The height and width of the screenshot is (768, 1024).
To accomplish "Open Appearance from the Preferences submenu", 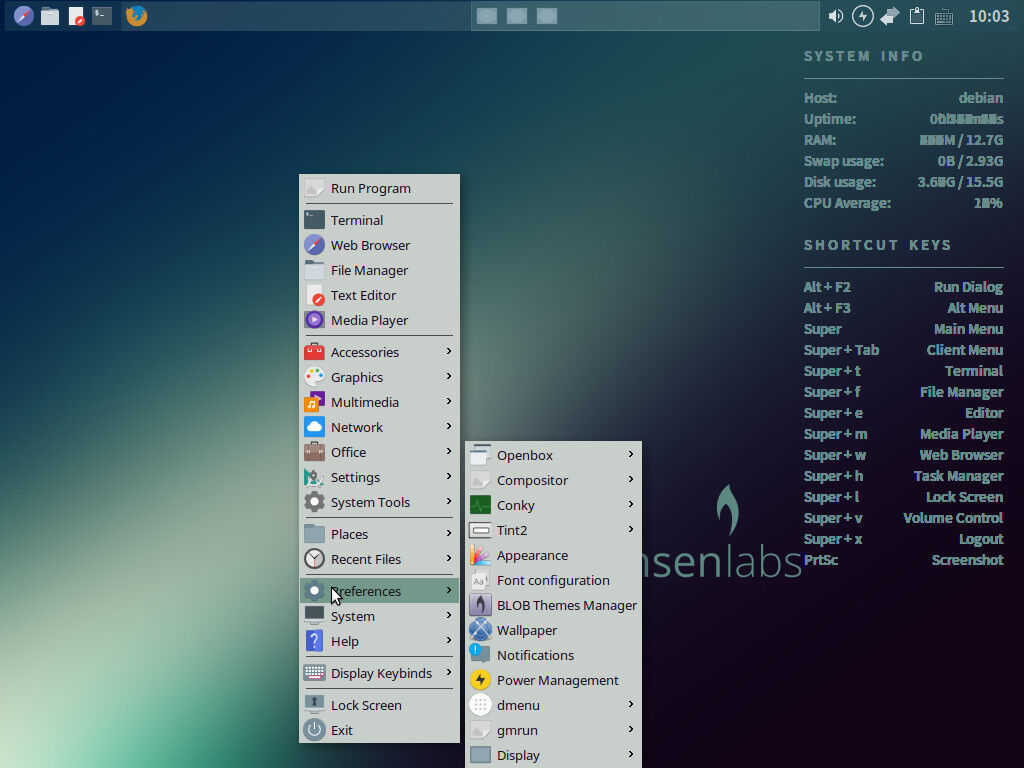I will [x=553, y=555].
